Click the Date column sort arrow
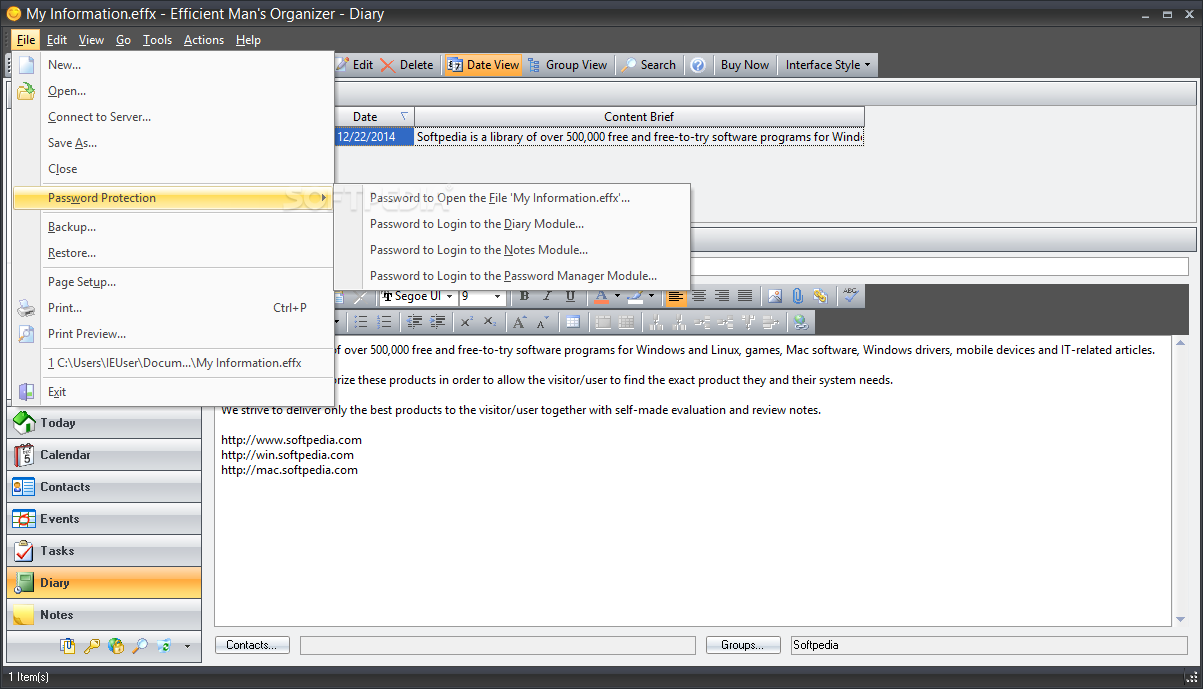The image size is (1203, 689). click(x=404, y=117)
